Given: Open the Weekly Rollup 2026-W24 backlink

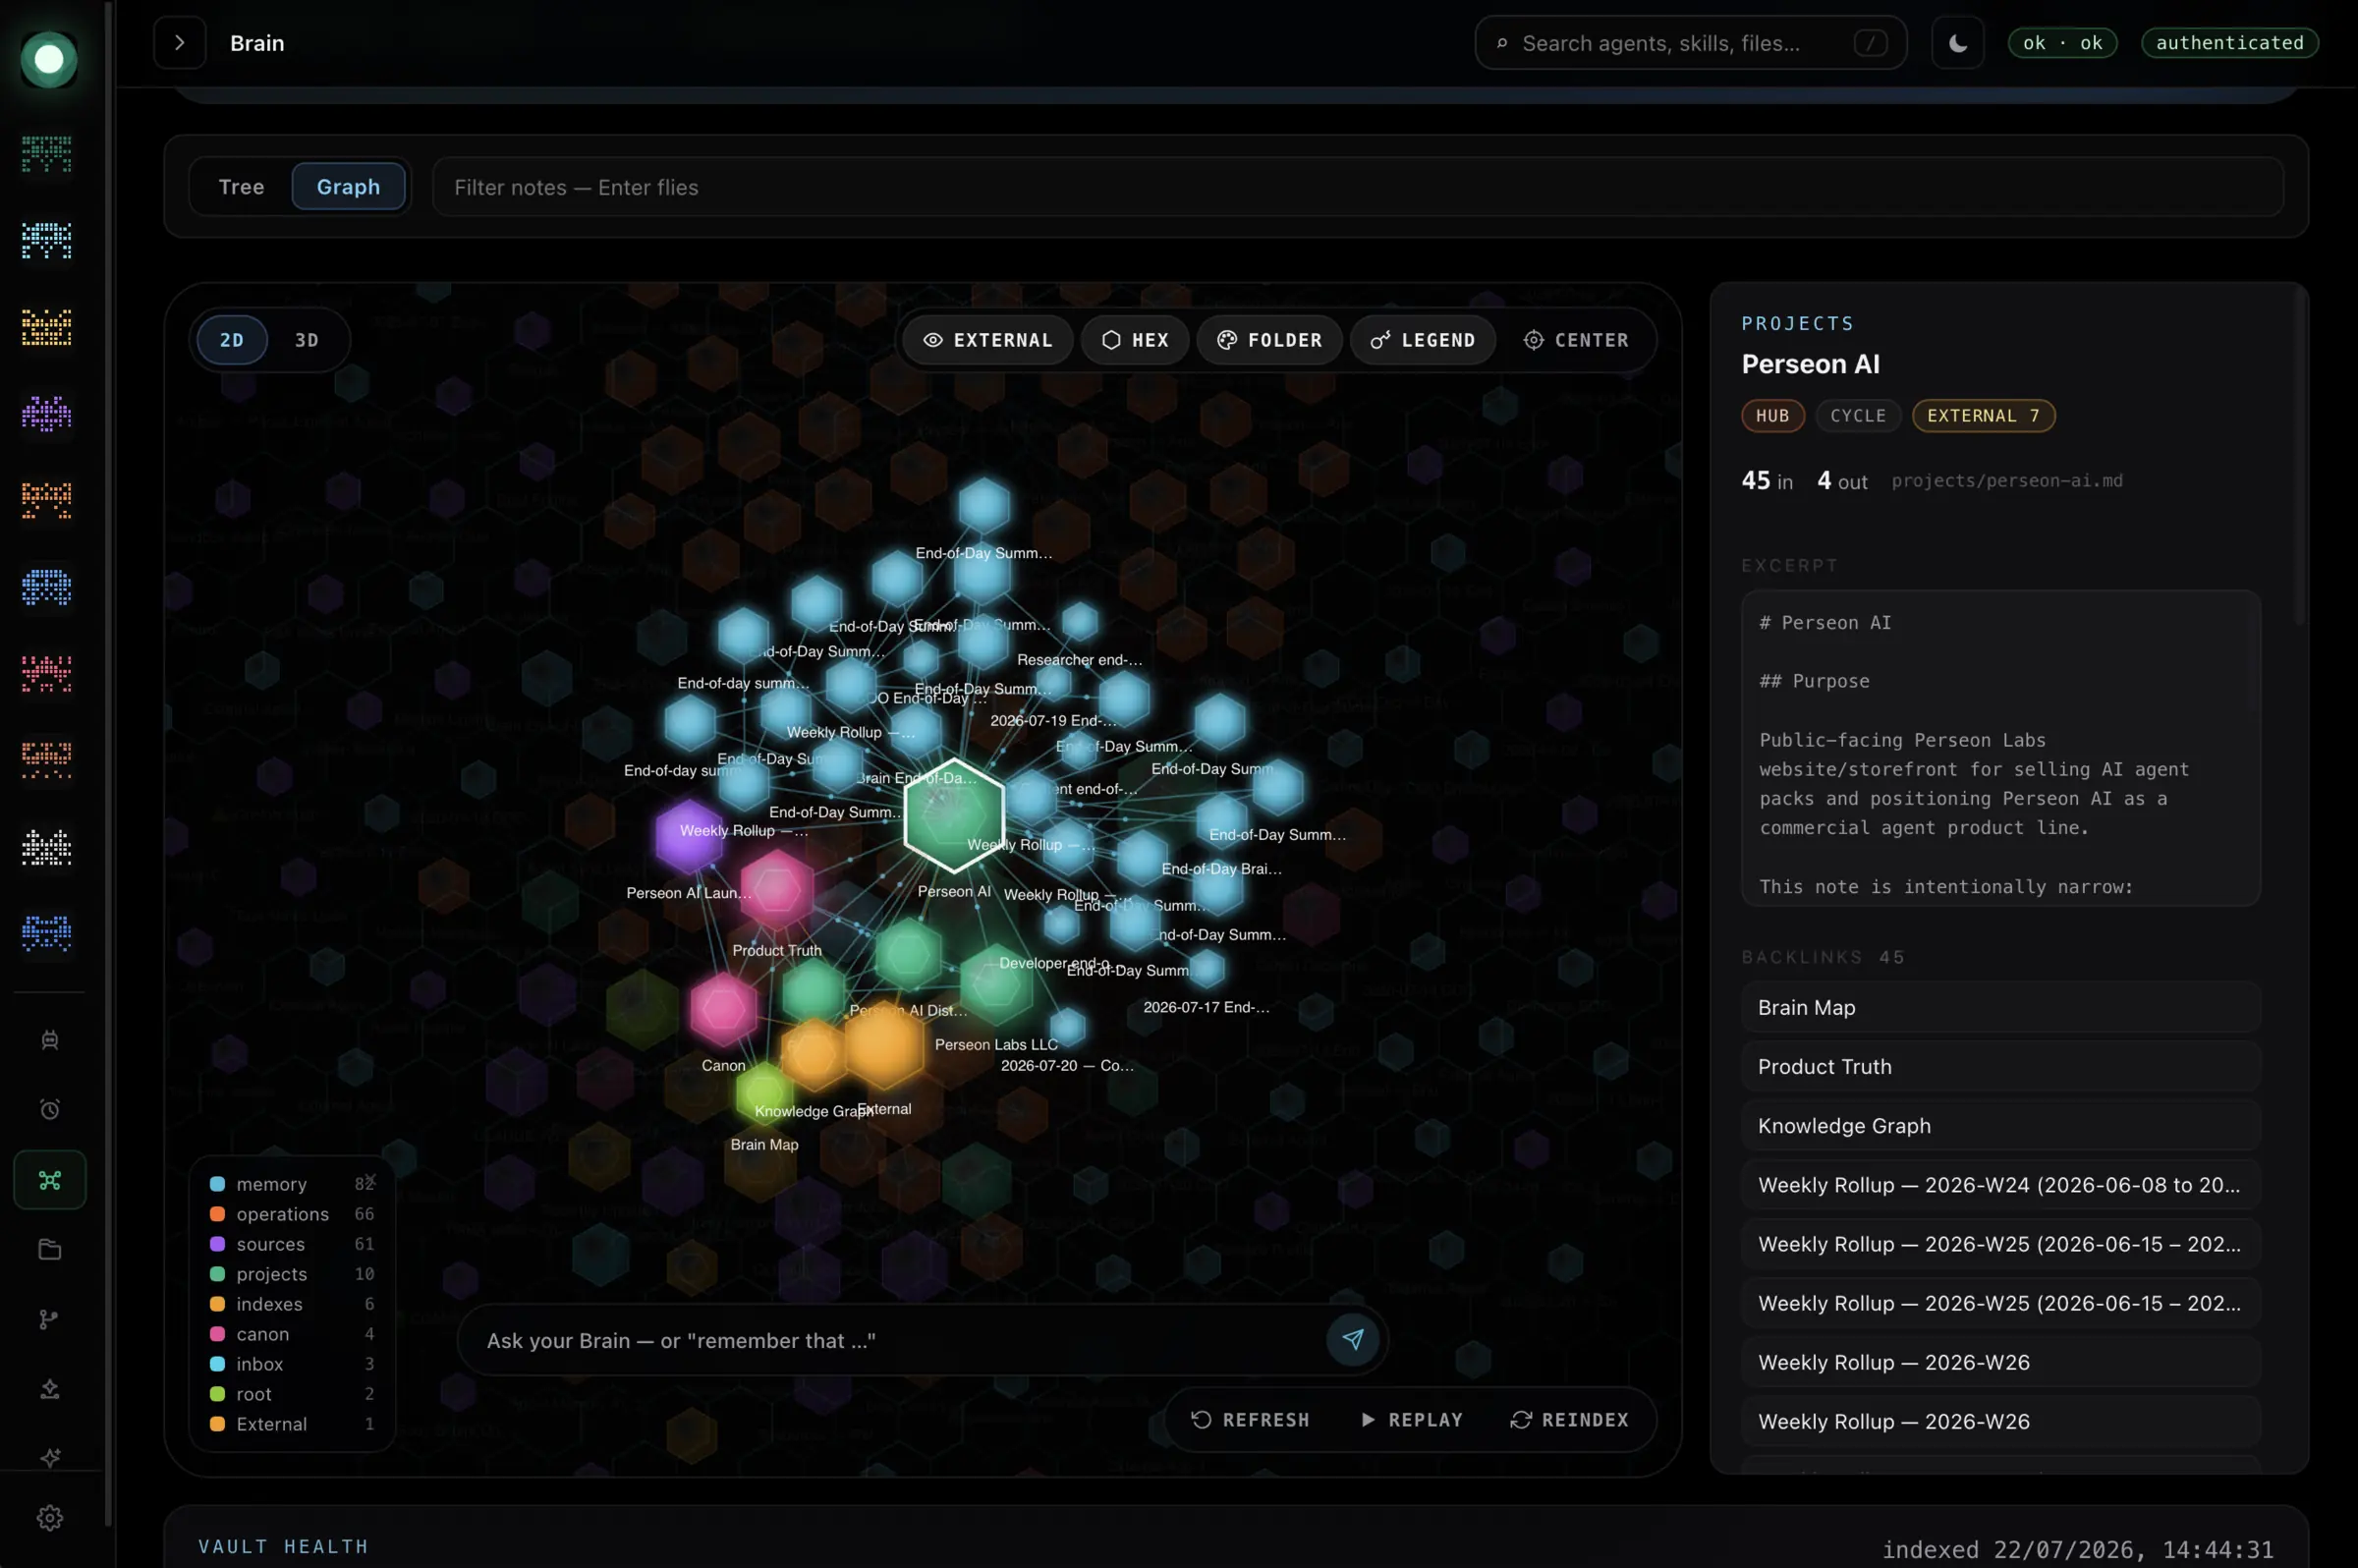Looking at the screenshot, I should [x=2000, y=1184].
